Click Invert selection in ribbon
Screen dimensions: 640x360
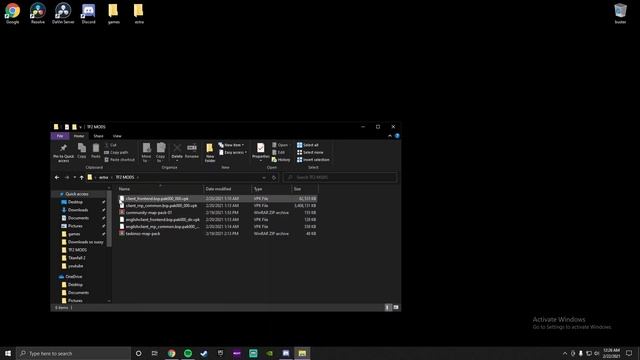click(x=313, y=160)
